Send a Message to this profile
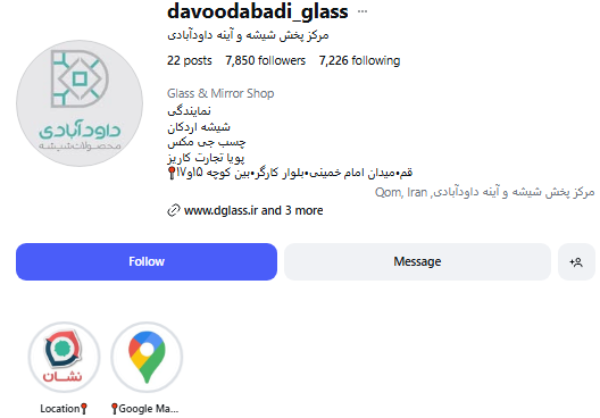 coord(417,262)
